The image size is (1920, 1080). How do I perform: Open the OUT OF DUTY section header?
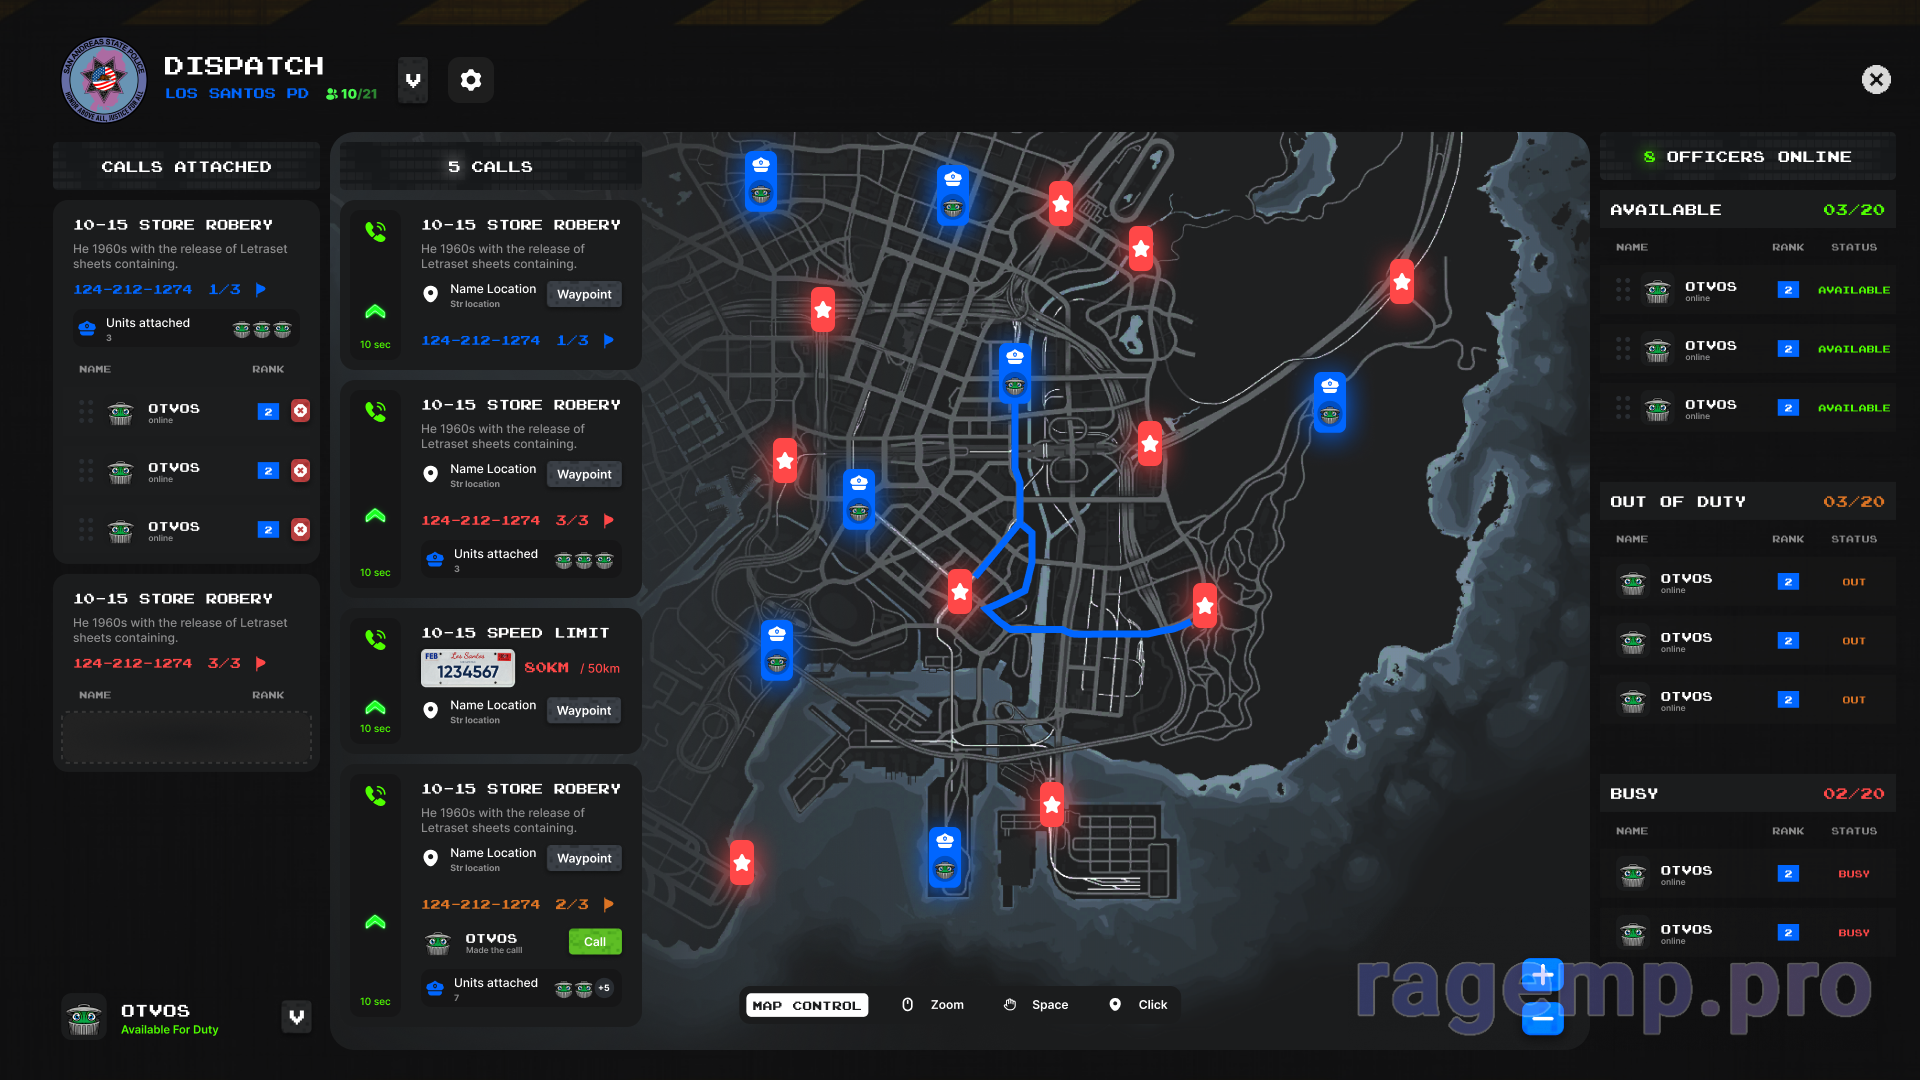(1747, 502)
